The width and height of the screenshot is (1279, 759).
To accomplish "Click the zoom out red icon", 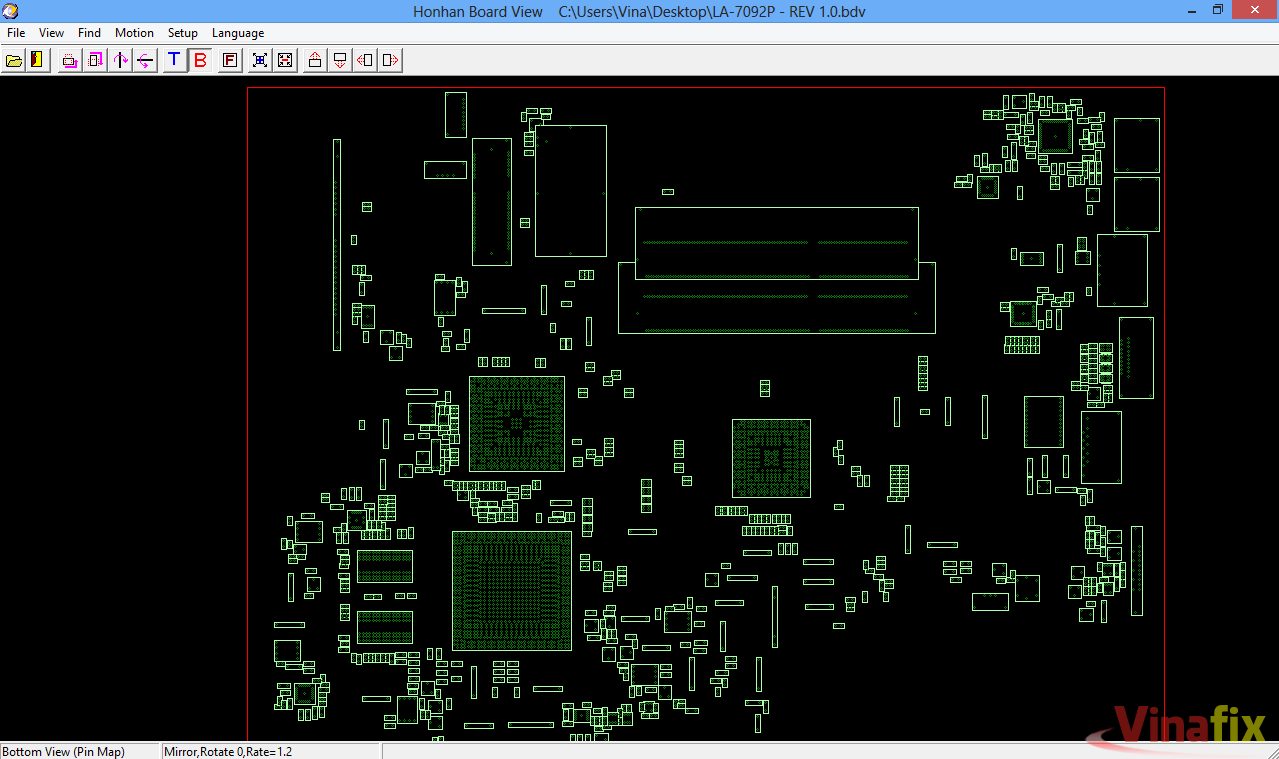I will point(285,60).
